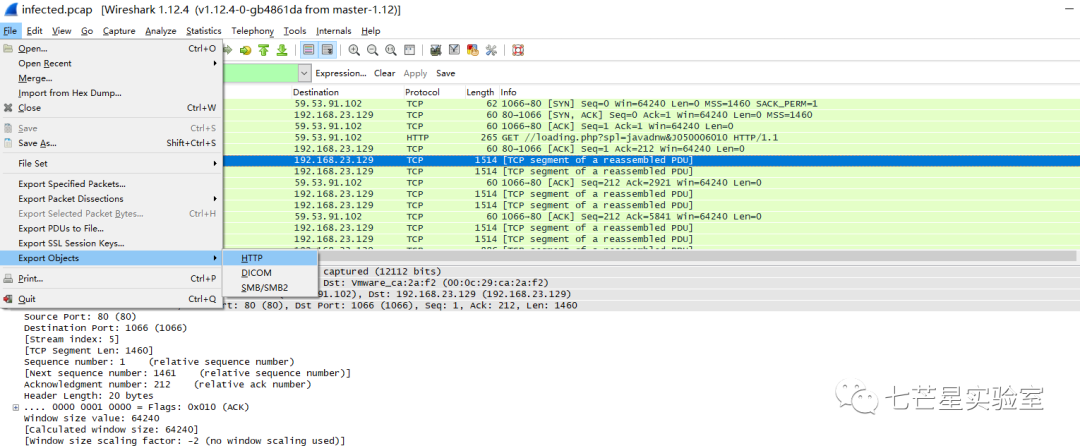
Task: Click the Zoom Out magnifier icon
Action: (x=373, y=50)
